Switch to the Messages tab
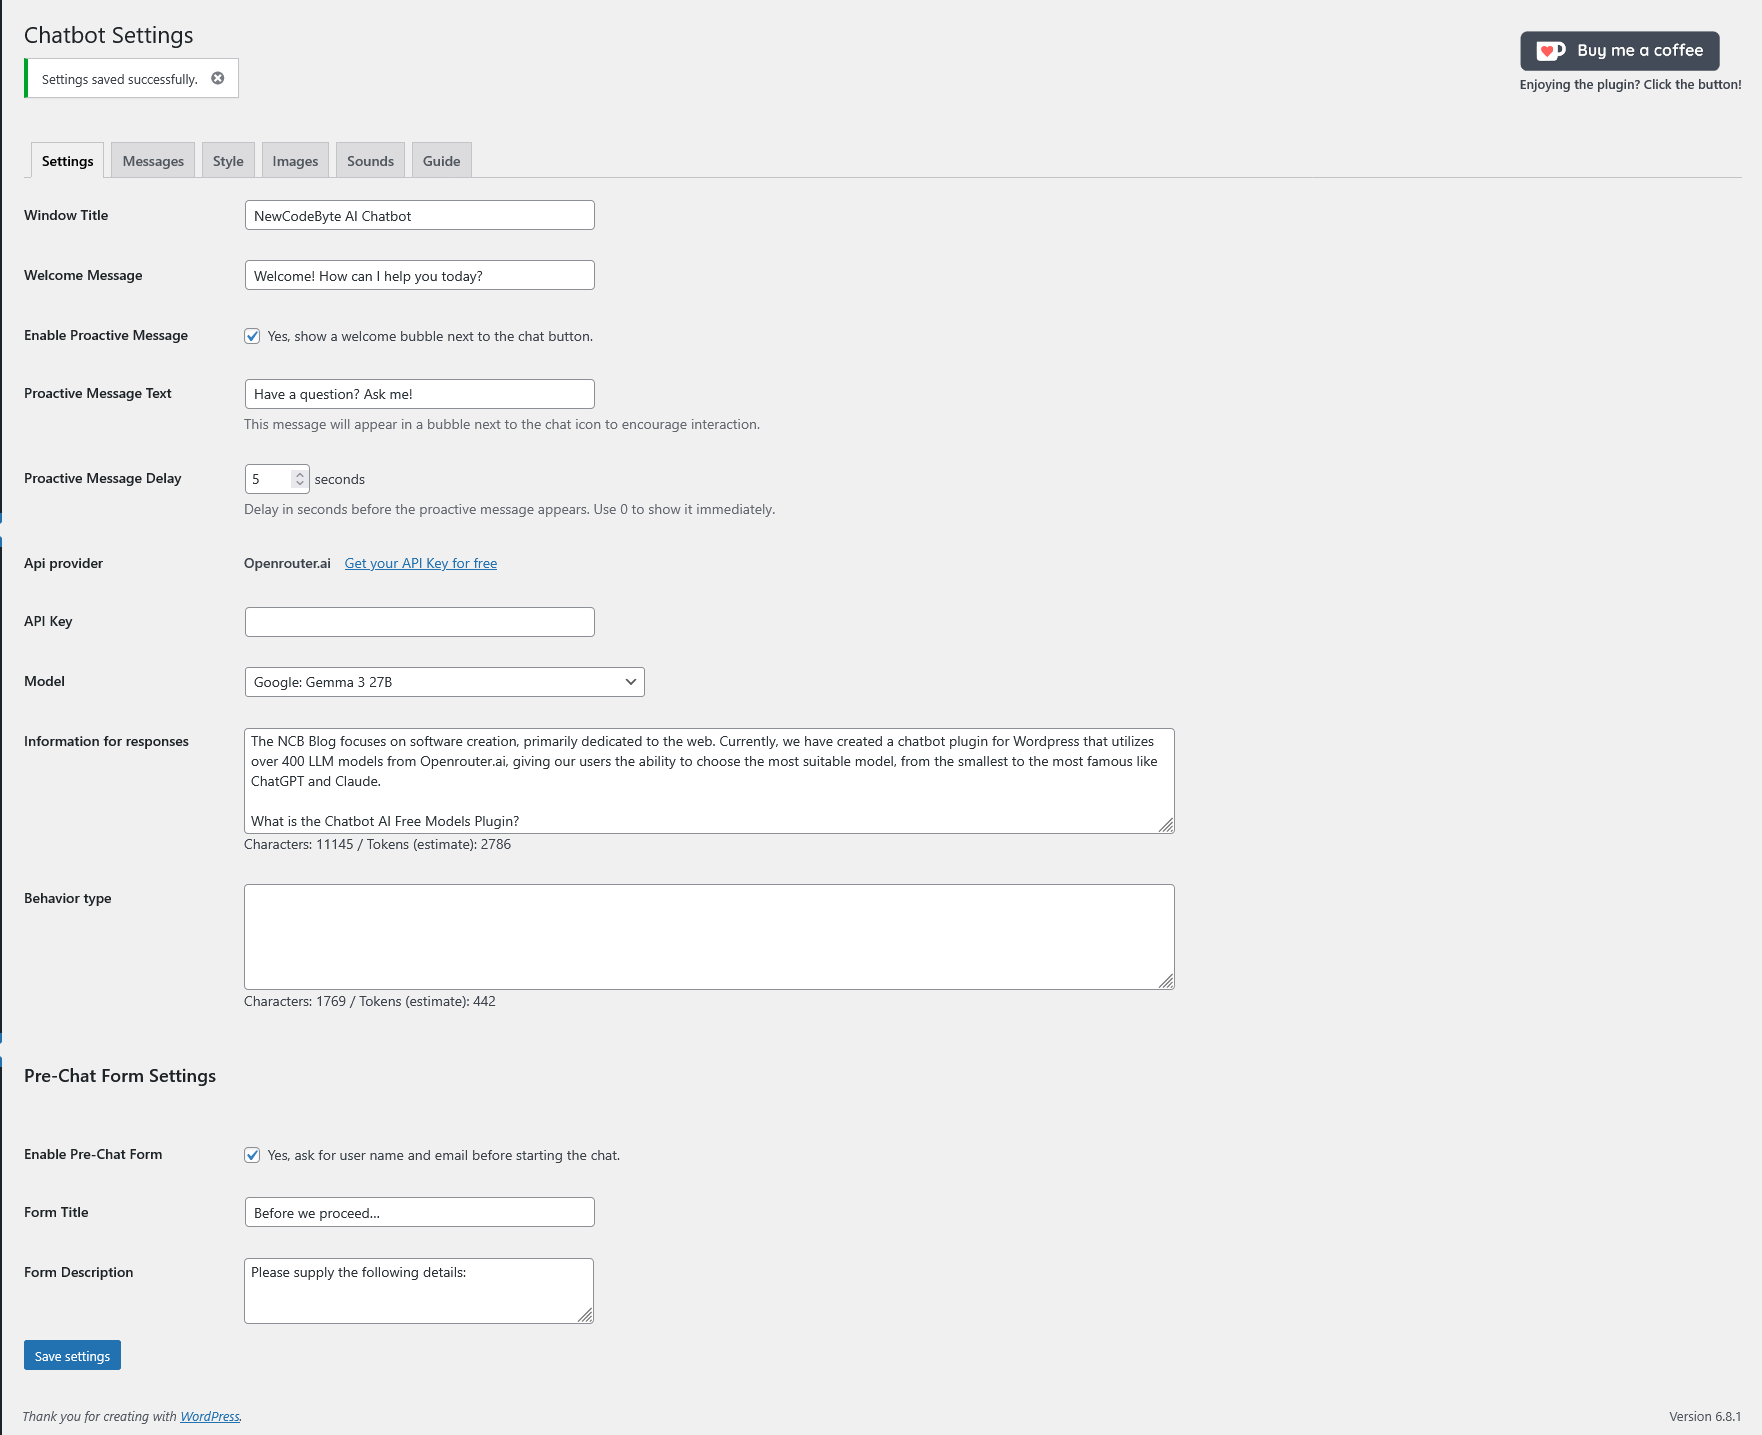 153,161
